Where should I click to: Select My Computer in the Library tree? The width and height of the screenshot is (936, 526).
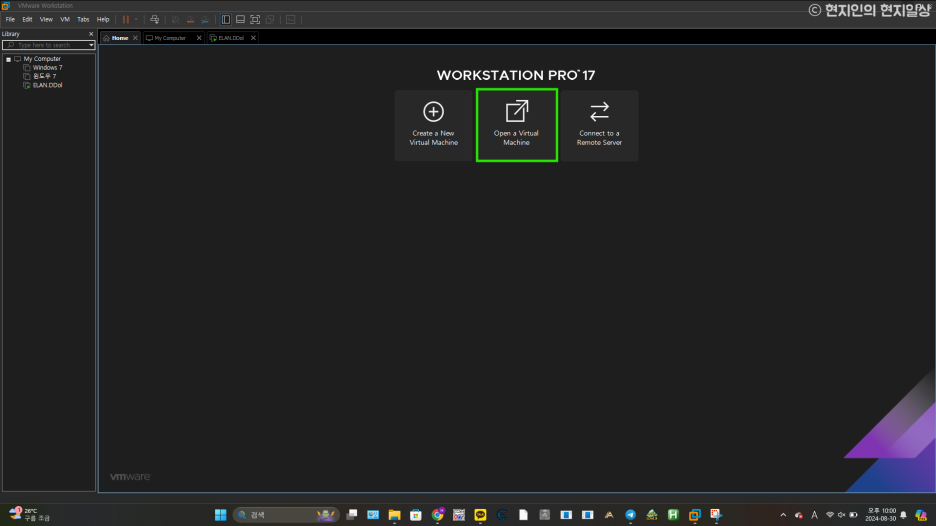pos(42,59)
